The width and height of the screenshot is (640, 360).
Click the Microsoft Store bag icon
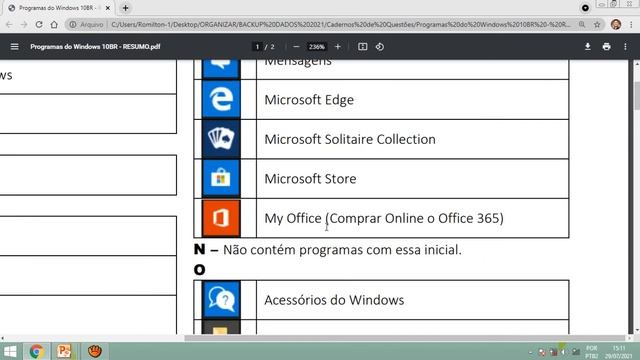click(x=221, y=178)
